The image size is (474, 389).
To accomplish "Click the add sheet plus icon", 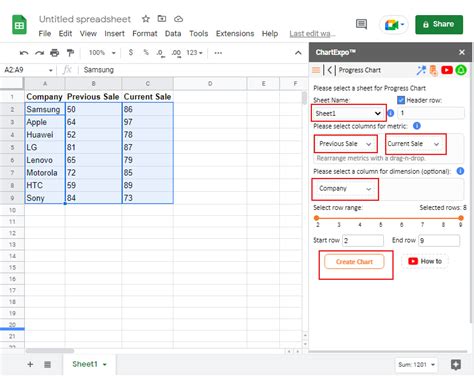I will click(30, 364).
